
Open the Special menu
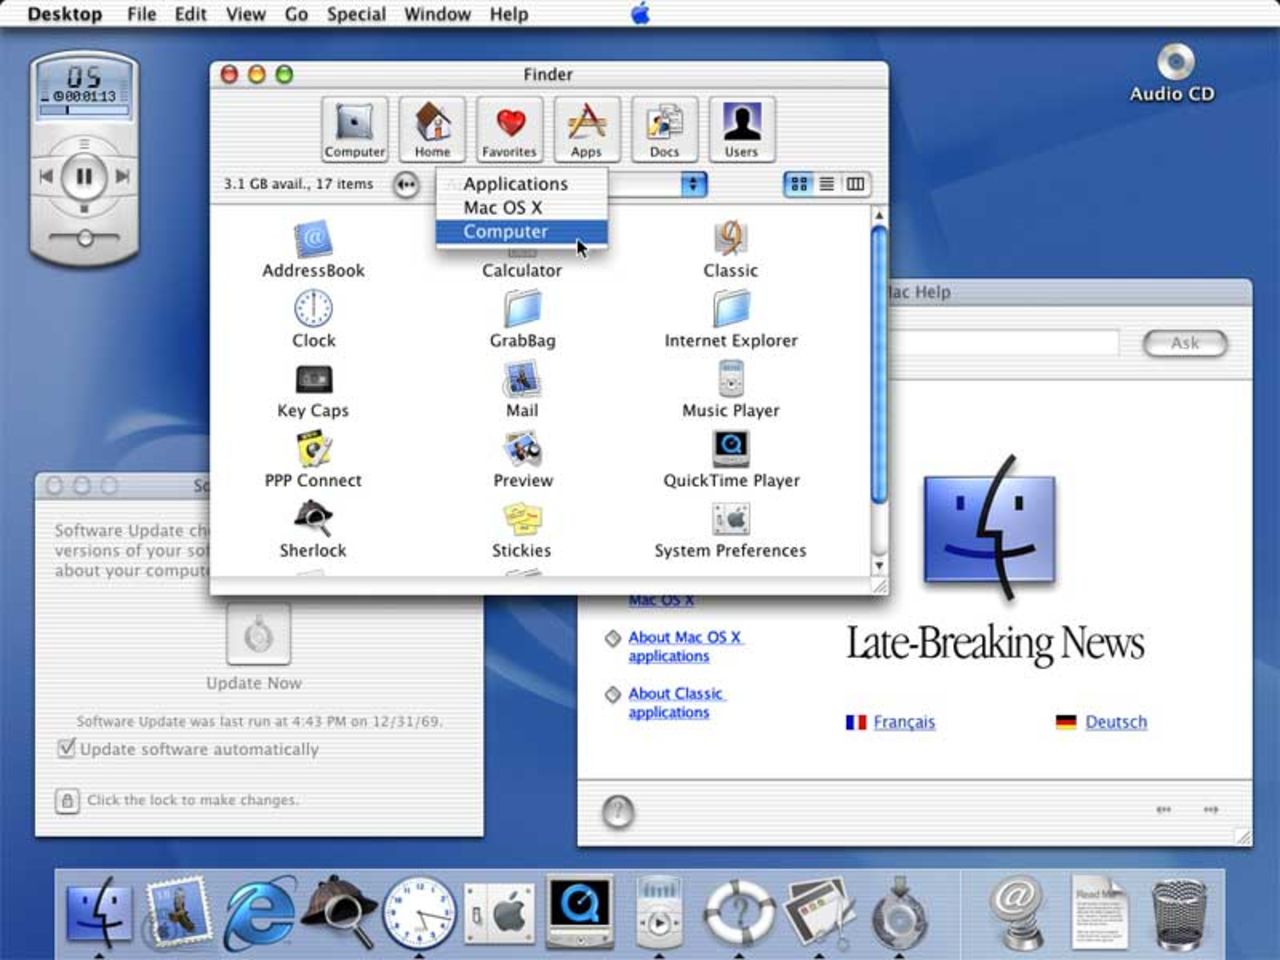[x=355, y=14]
